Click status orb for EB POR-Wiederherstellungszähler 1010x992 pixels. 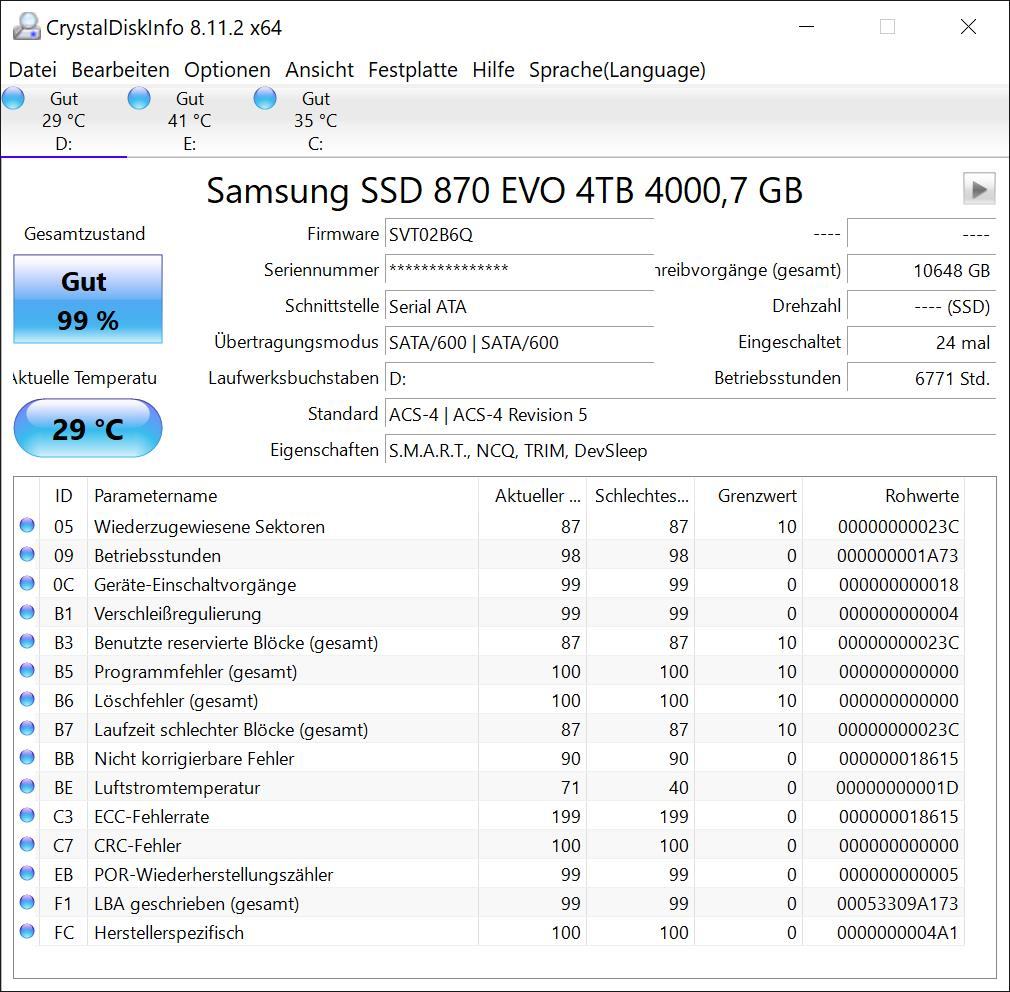pos(27,873)
